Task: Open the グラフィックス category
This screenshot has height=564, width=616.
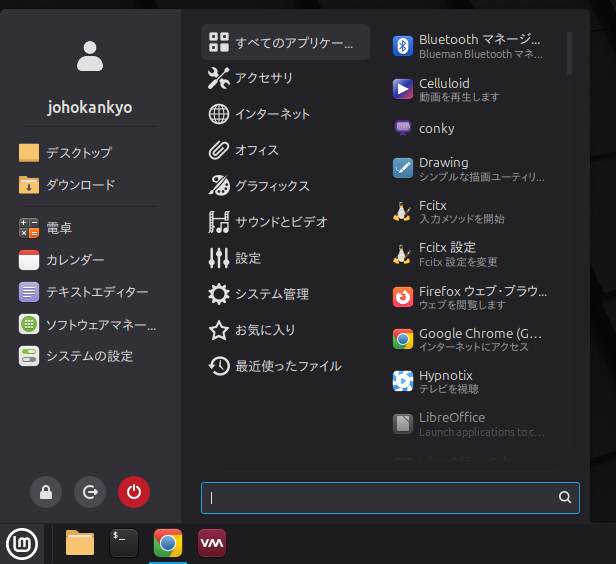Action: pyautogui.click(x=271, y=186)
